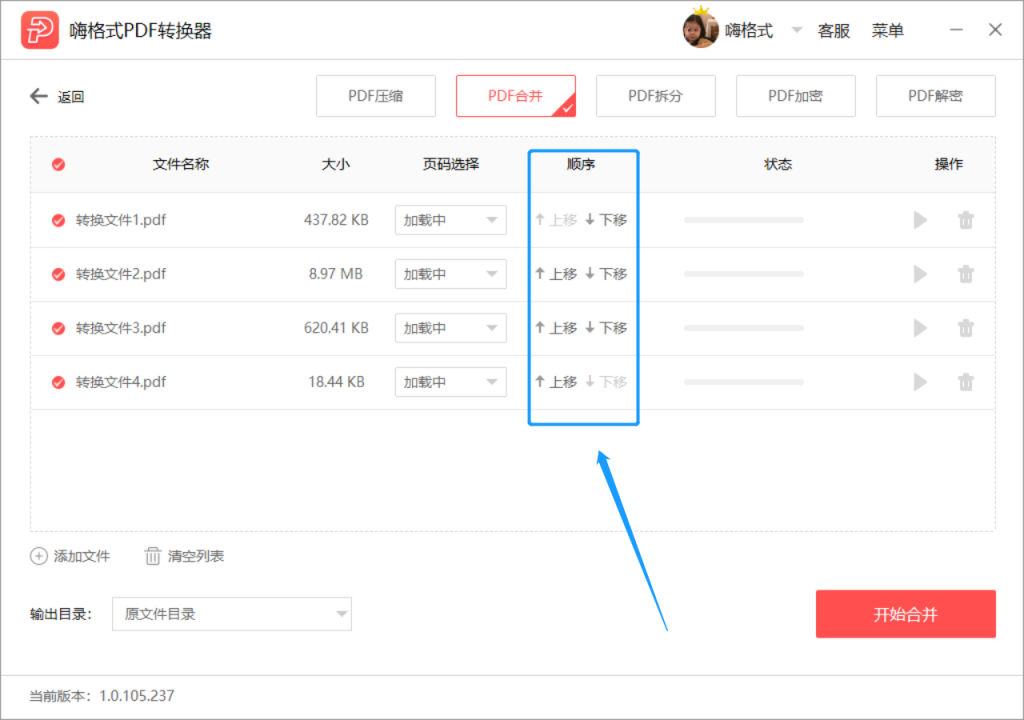This screenshot has width=1024, height=720.
Task: Open 客服 customer service
Action: pos(834,31)
